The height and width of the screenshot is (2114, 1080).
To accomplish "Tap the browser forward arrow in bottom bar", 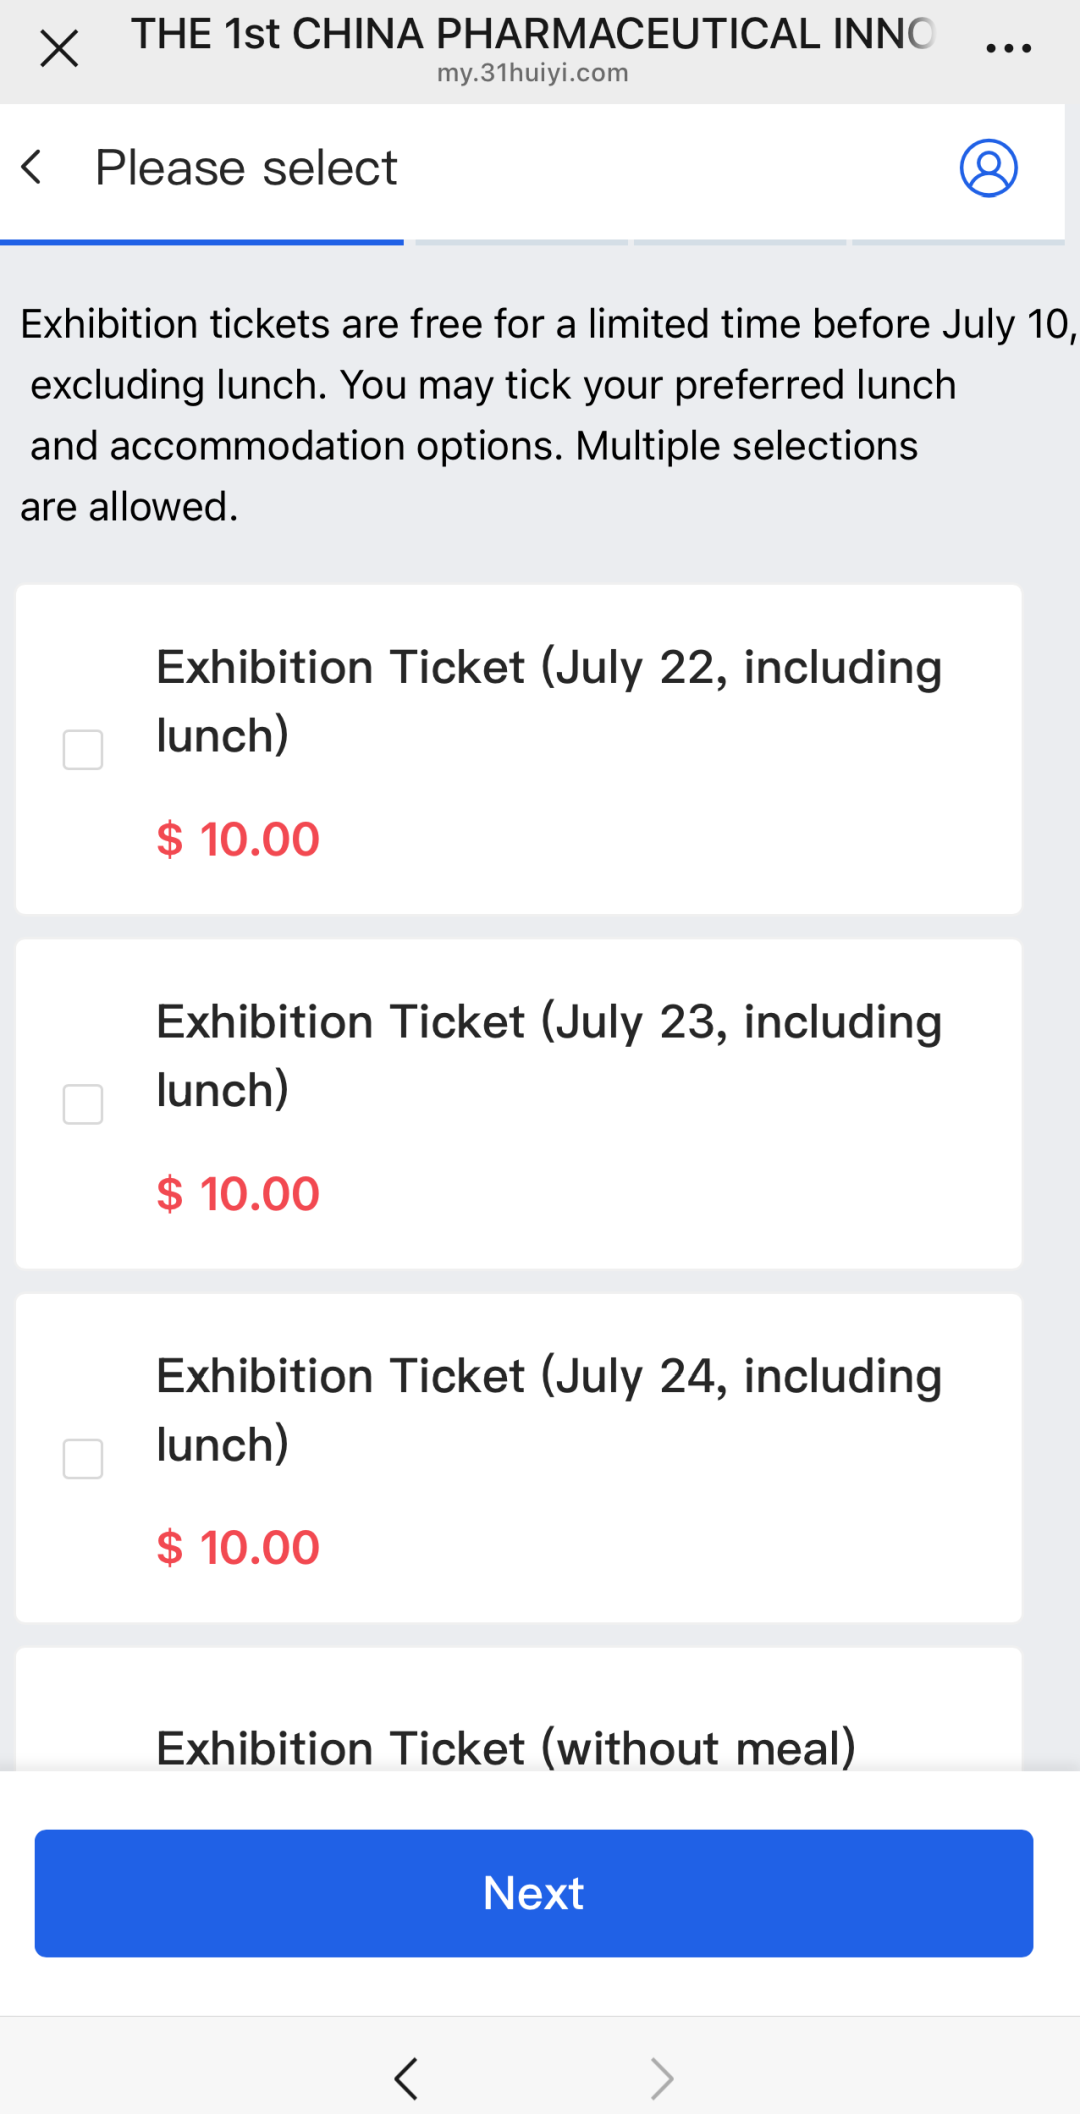I will (x=662, y=2078).
